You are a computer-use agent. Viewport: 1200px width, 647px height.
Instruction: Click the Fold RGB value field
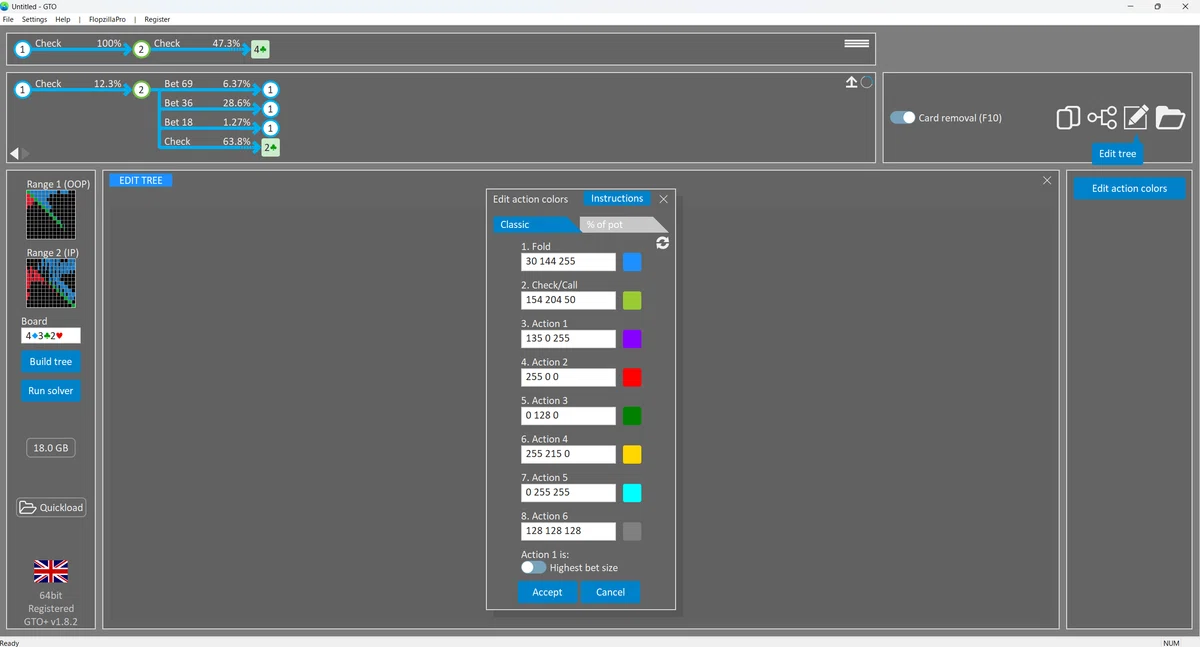[x=568, y=262]
